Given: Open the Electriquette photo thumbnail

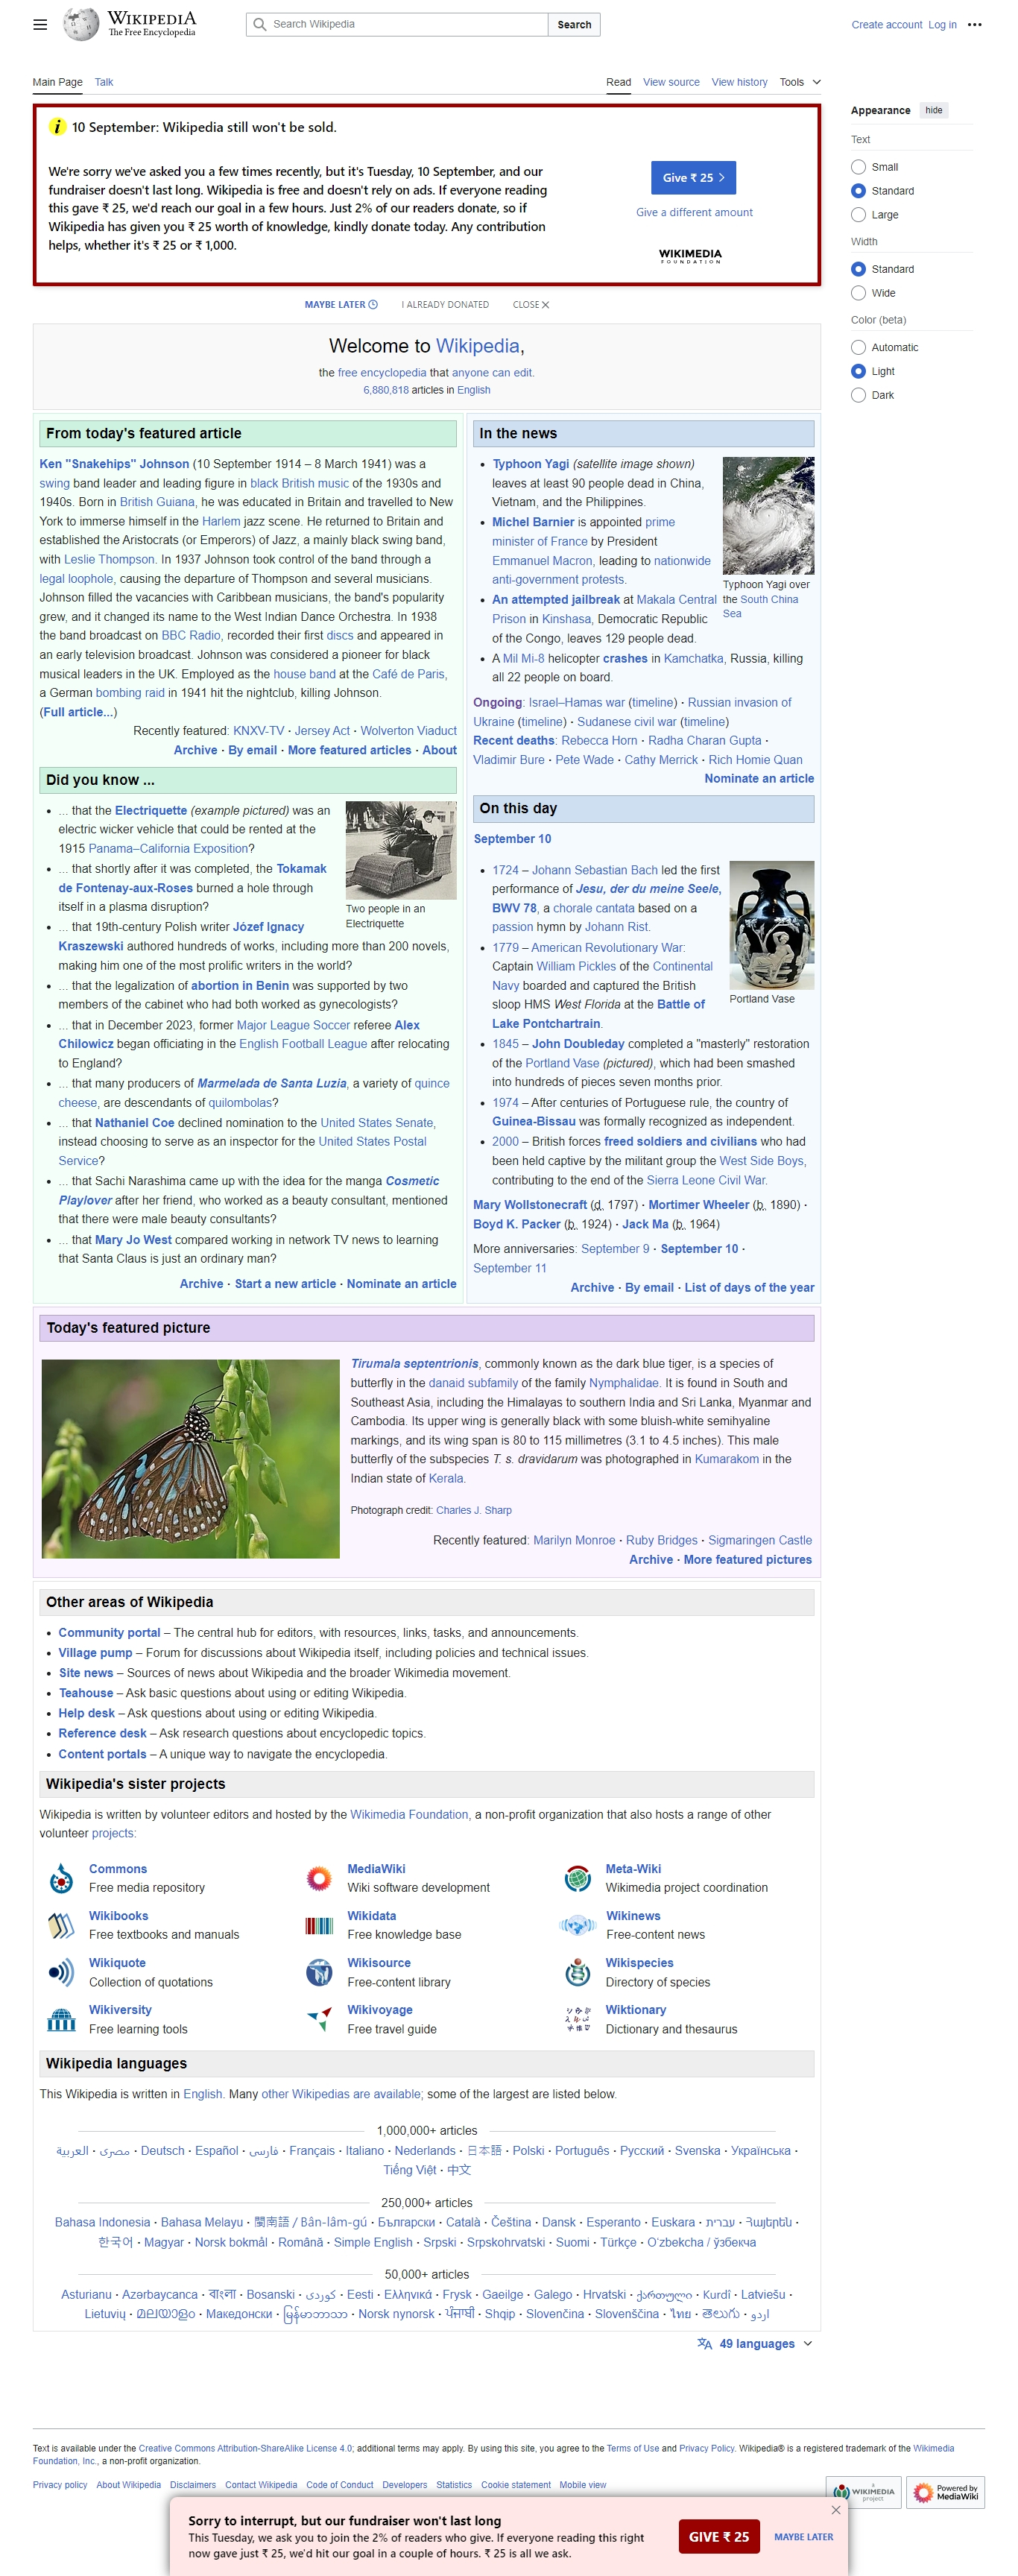Looking at the screenshot, I should coord(400,850).
